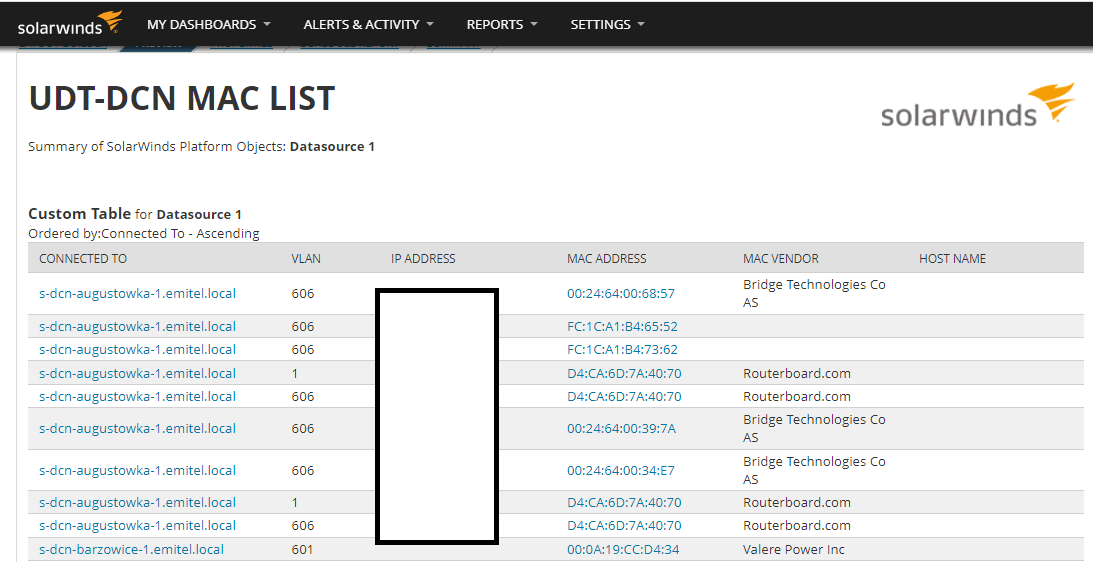Click Bridge Technologies vendor in 00:24:64:00:68:57 row
The width and height of the screenshot is (1093, 562).
point(814,294)
